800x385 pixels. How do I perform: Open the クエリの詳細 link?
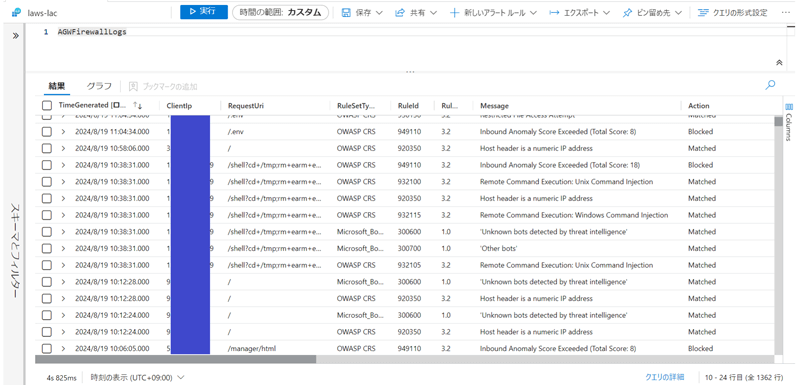click(664, 377)
